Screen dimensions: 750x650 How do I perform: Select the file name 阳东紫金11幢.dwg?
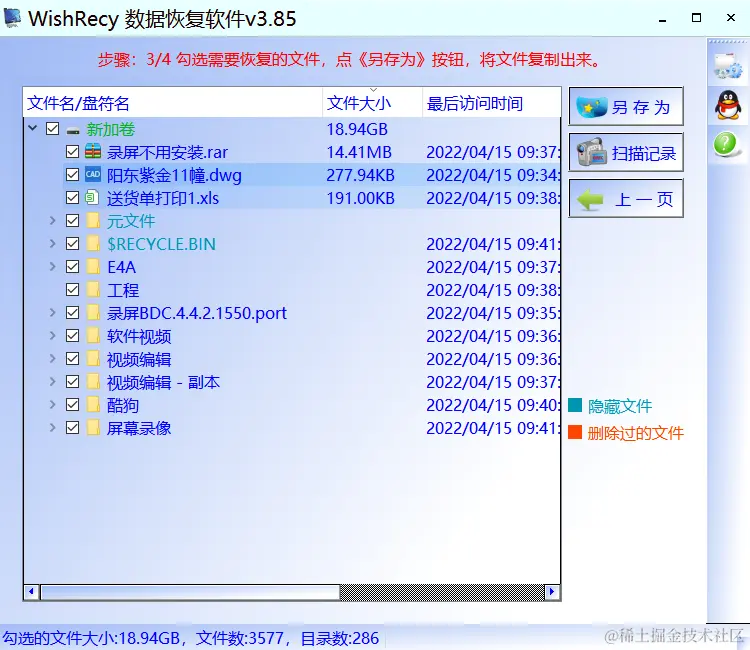pos(174,175)
